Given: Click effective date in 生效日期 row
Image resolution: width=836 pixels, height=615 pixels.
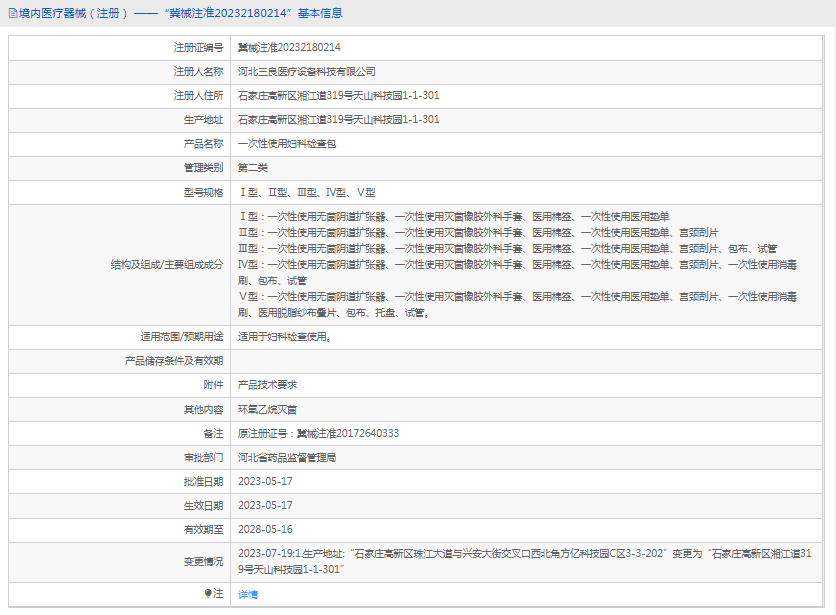Looking at the screenshot, I should (265, 506).
